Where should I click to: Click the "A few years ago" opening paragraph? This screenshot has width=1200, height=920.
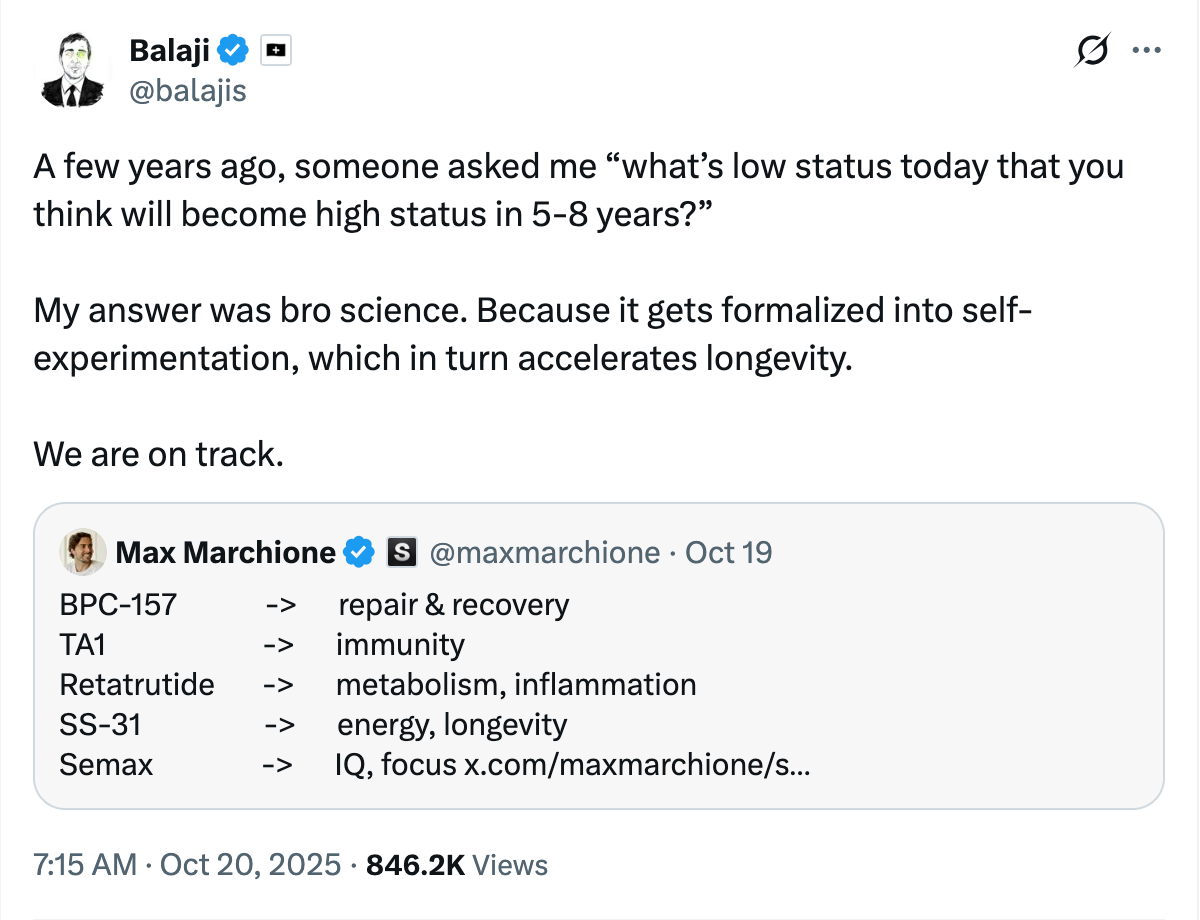pos(578,188)
